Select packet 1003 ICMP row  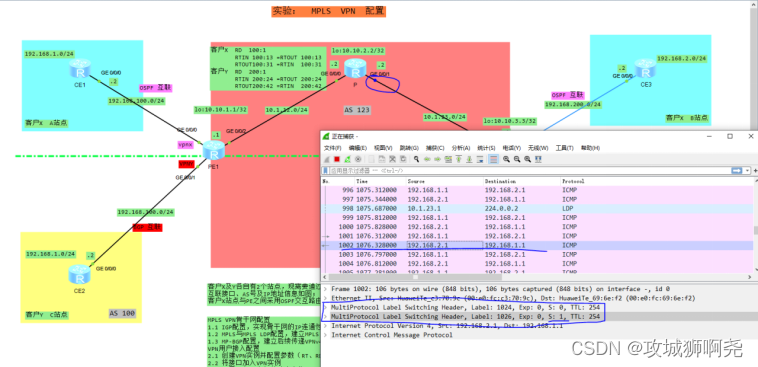point(537,254)
